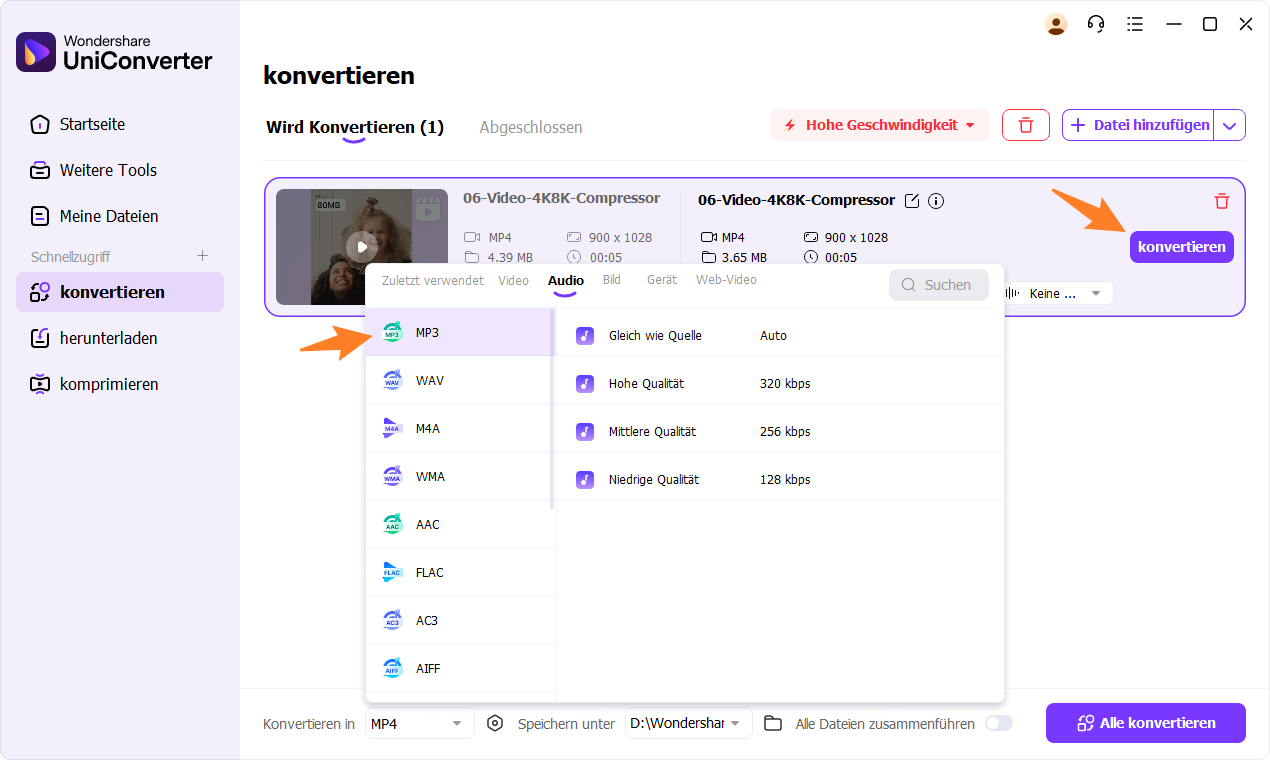Click the konvertieren button for the file
The image size is (1270, 760).
point(1182,247)
